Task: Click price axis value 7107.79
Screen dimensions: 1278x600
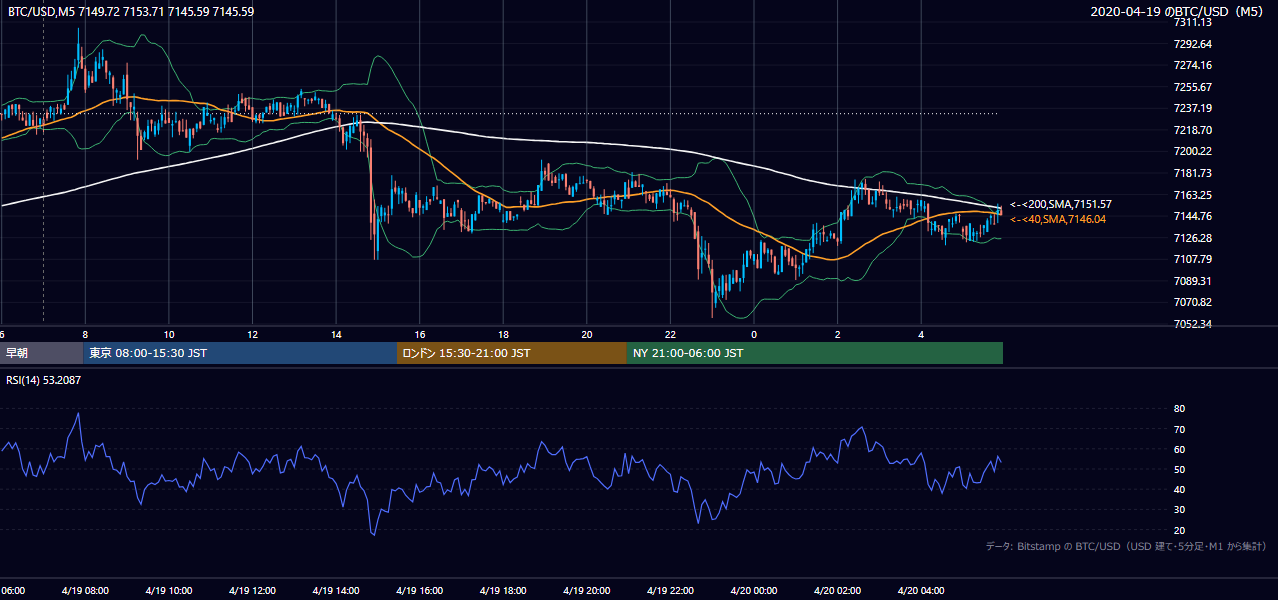Action: 1192,259
